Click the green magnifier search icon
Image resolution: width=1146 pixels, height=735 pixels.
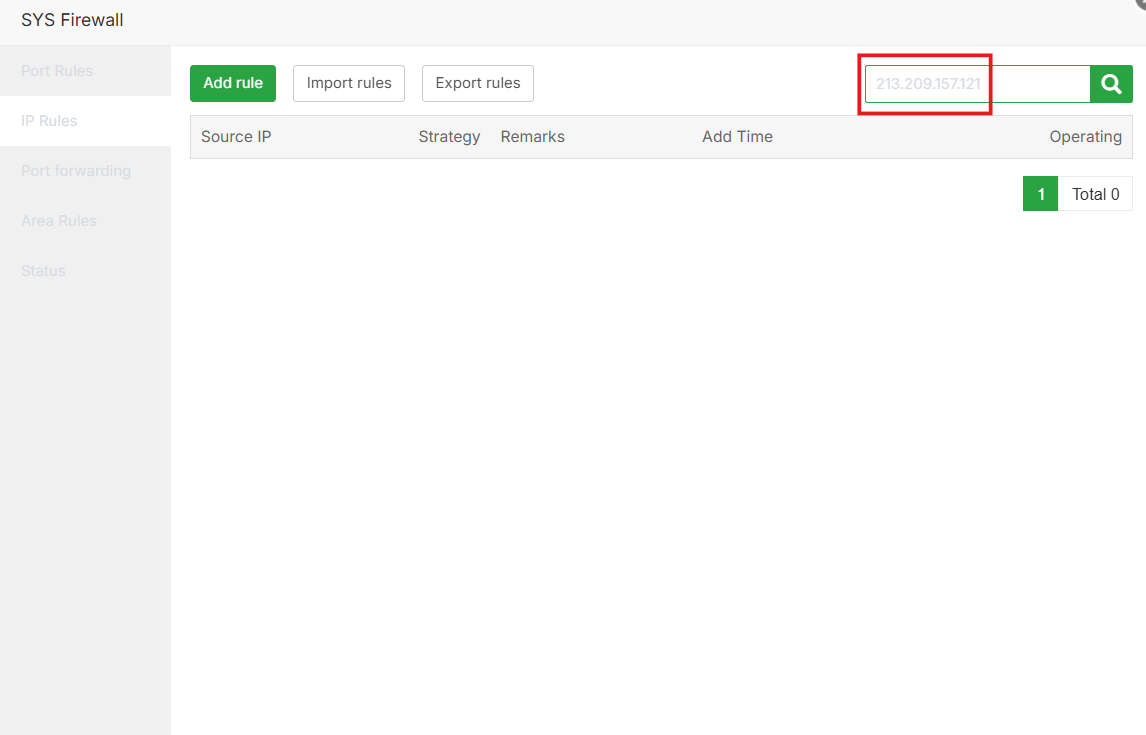click(1111, 84)
